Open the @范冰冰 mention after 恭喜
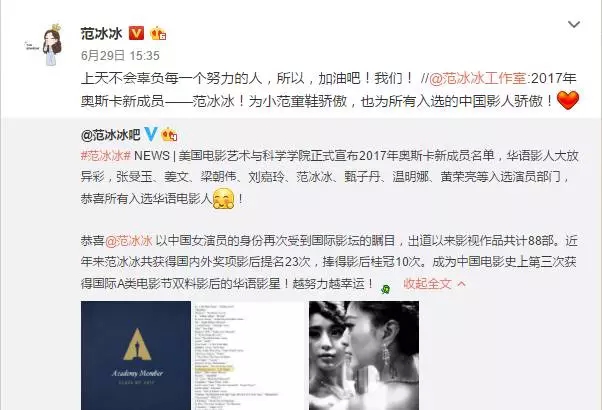The image size is (602, 410). click(x=129, y=241)
